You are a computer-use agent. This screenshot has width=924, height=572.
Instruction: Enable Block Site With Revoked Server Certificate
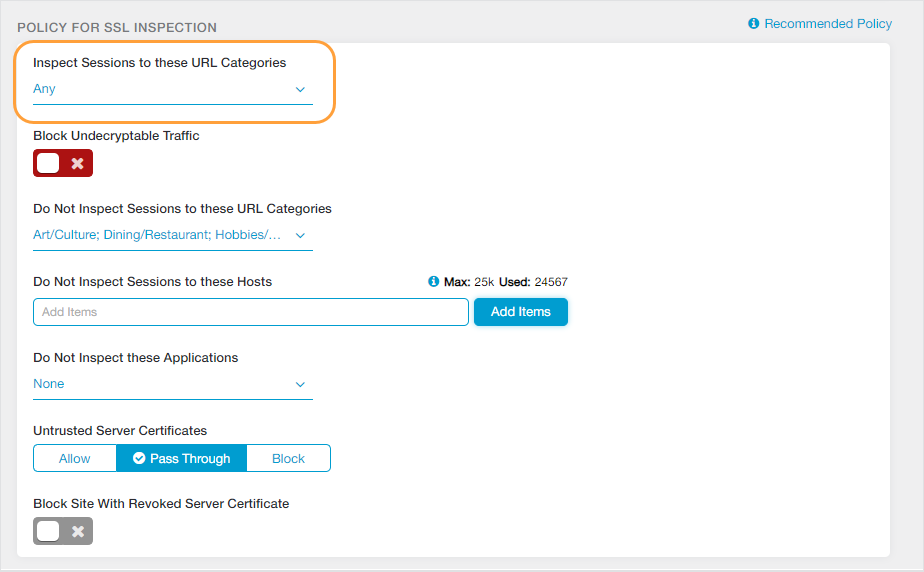[63, 531]
